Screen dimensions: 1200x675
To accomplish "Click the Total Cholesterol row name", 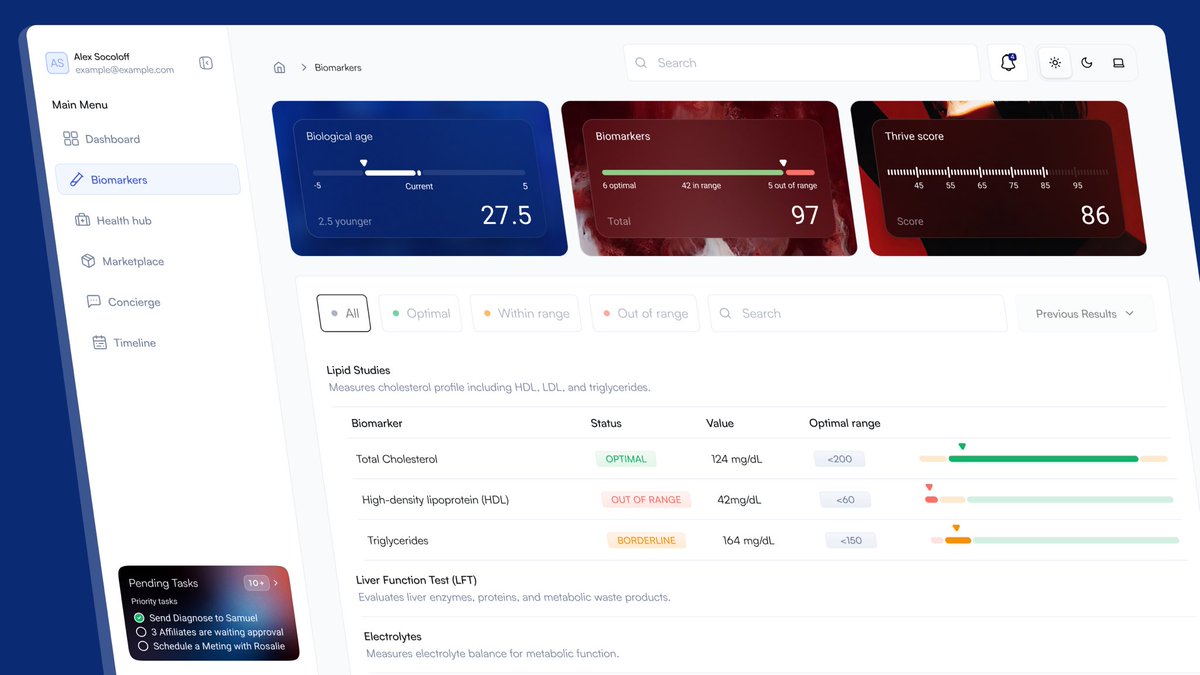I will (x=397, y=459).
